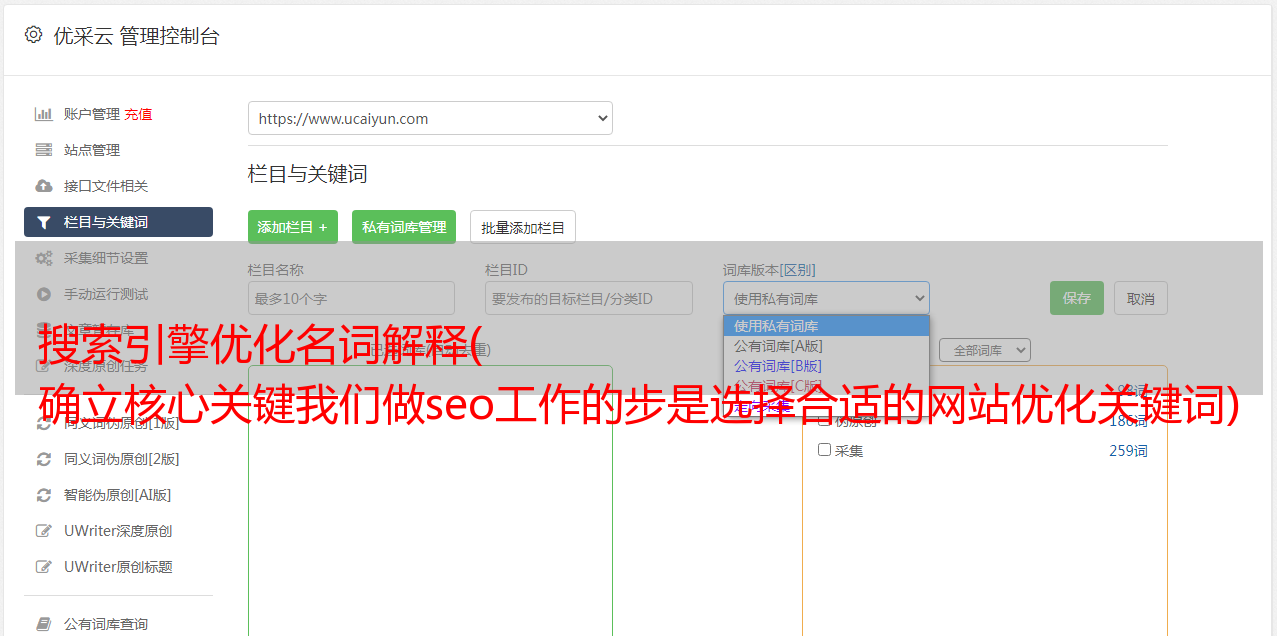Click the funnel icon for 栏目与关键词
The height and width of the screenshot is (636, 1277).
43,222
